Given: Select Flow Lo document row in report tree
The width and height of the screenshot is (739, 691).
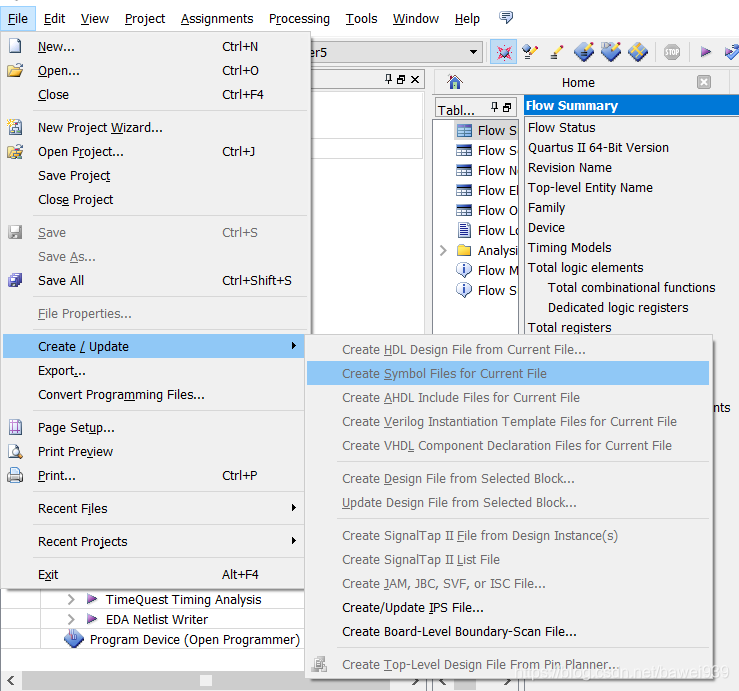Looking at the screenshot, I should point(486,230).
